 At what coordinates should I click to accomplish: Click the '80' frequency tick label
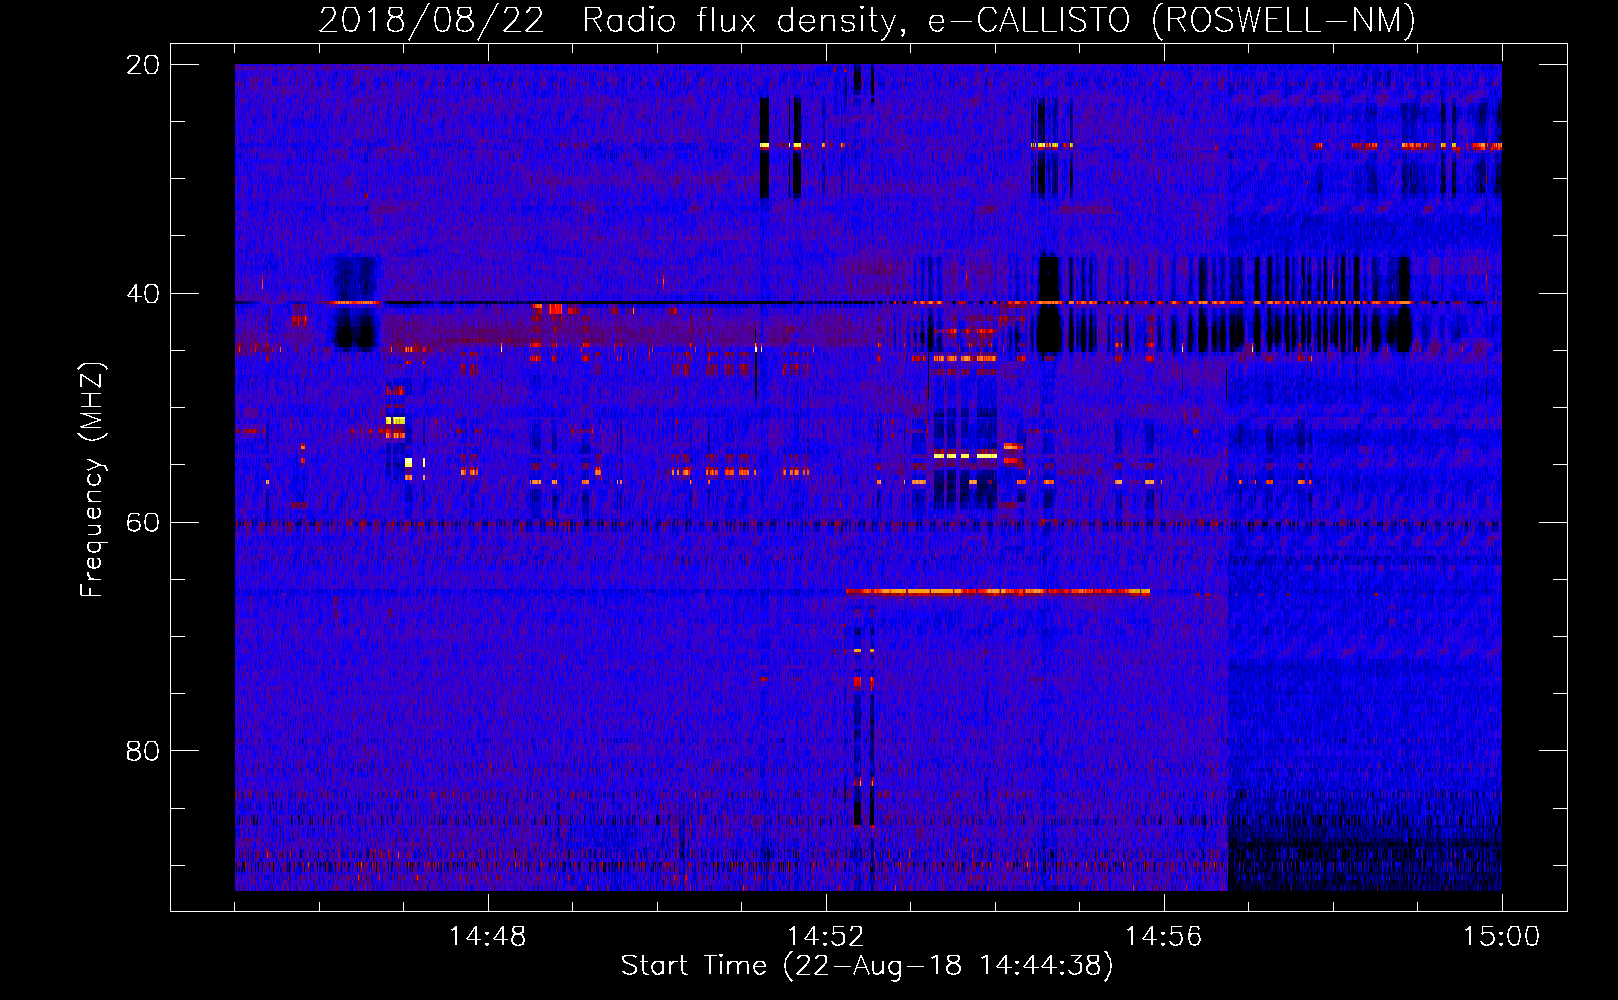(x=143, y=751)
